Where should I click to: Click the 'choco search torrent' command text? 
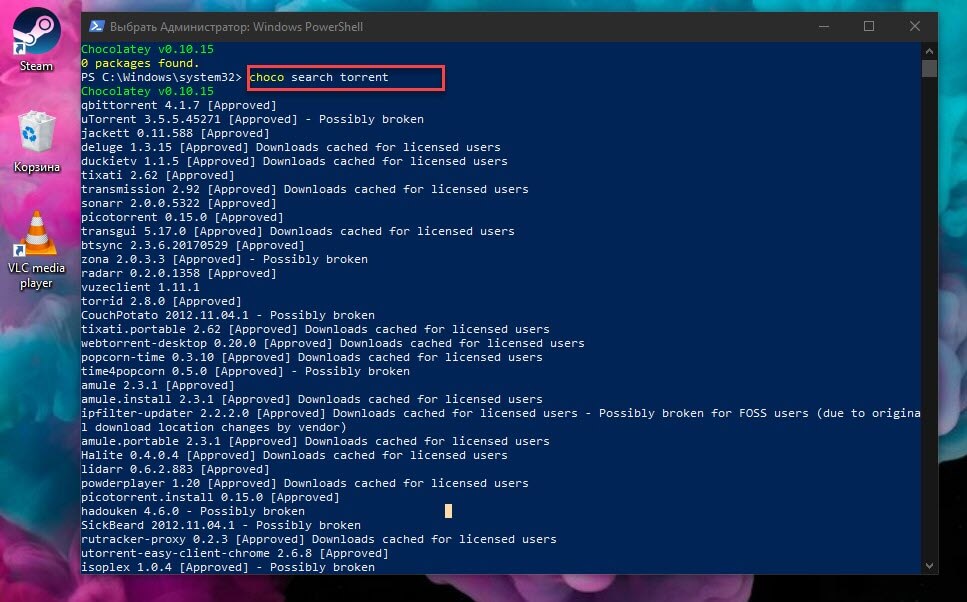click(x=319, y=77)
